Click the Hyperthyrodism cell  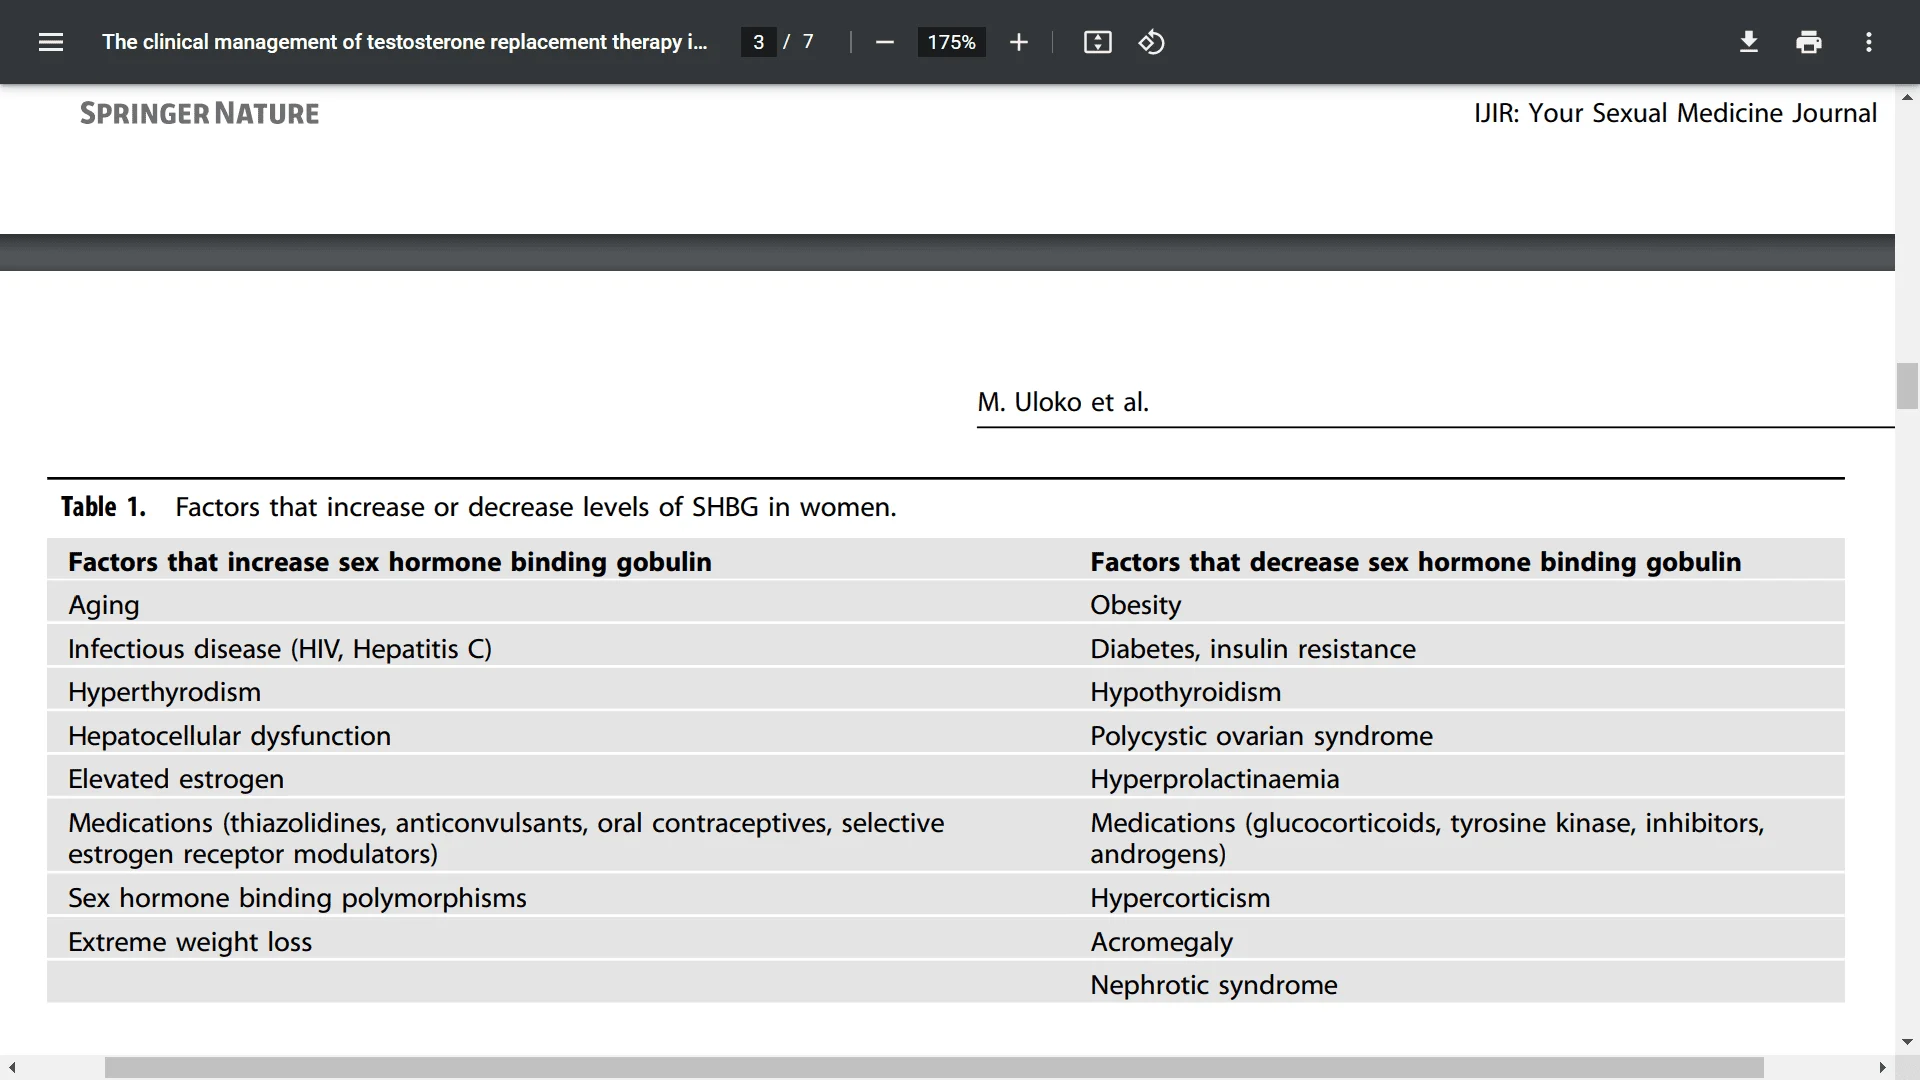tap(164, 692)
